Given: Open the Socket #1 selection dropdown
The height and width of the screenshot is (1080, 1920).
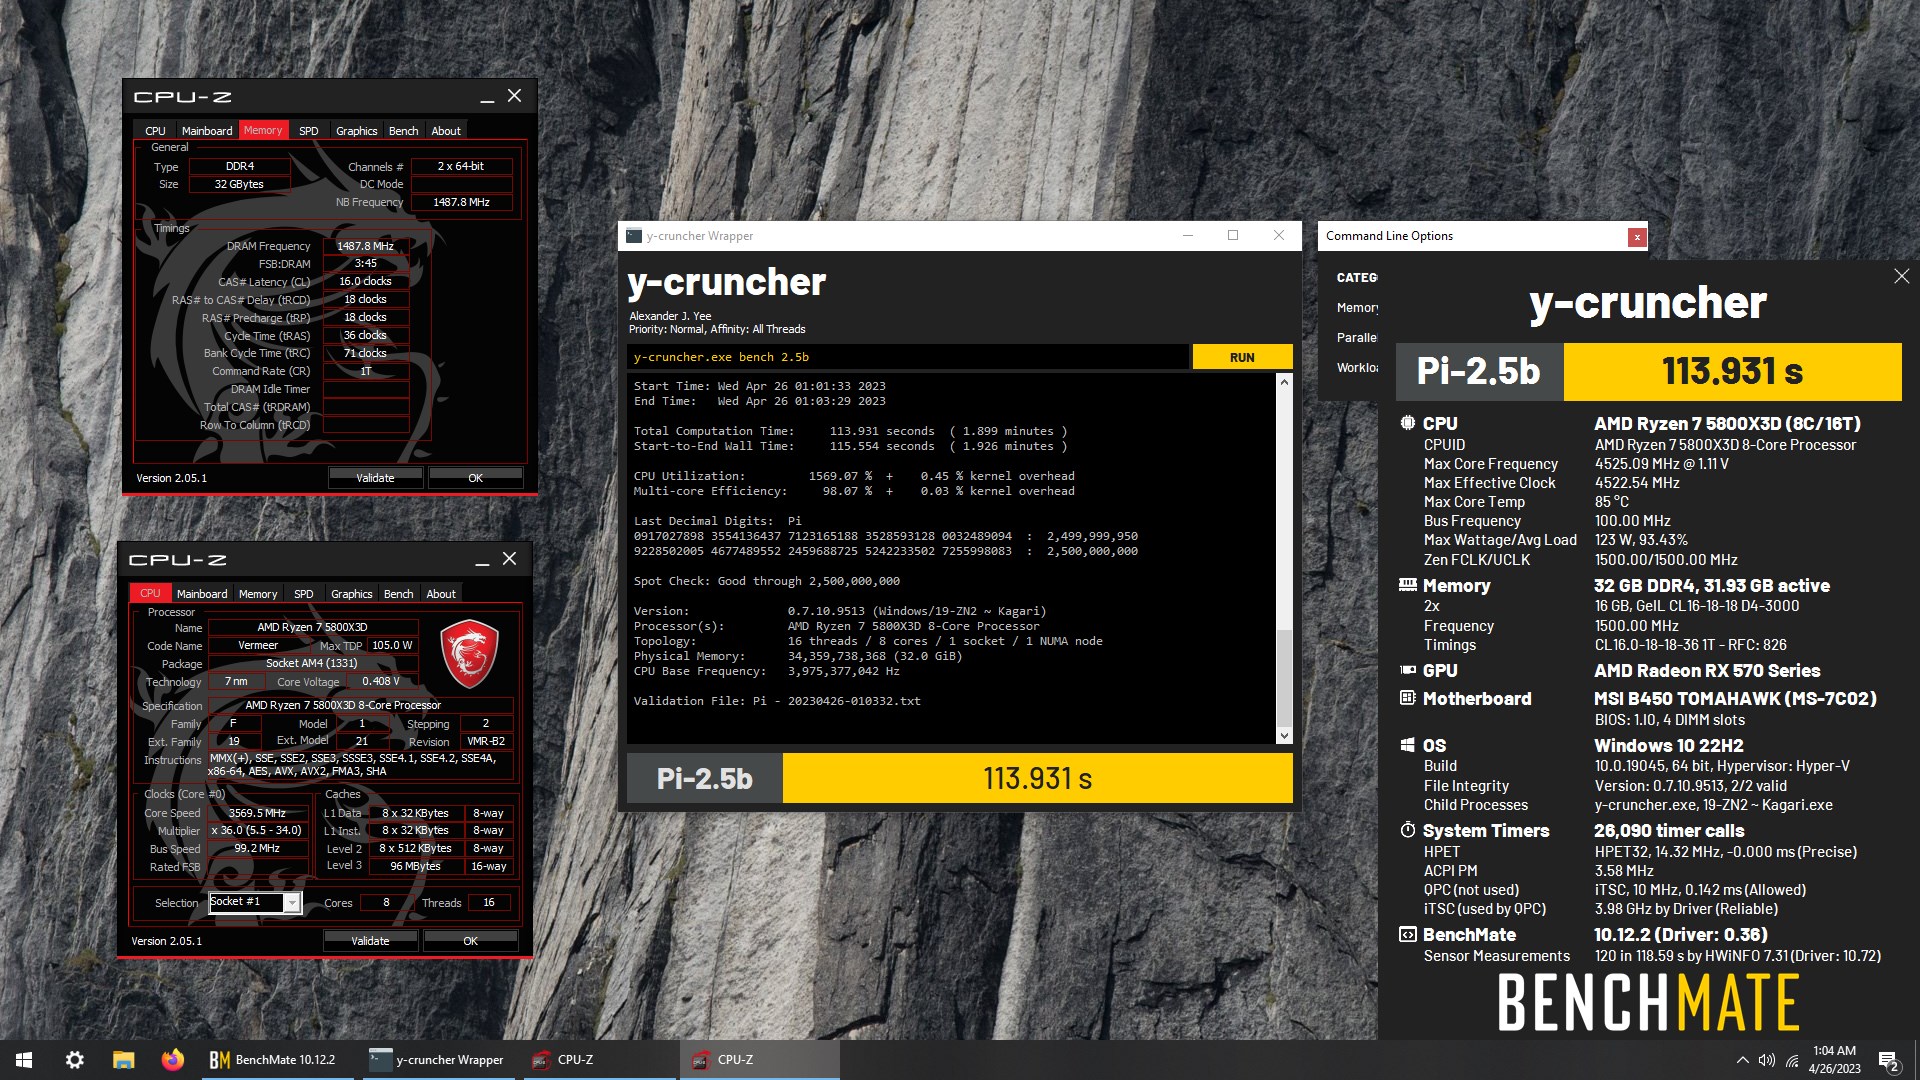Looking at the screenshot, I should click(255, 902).
